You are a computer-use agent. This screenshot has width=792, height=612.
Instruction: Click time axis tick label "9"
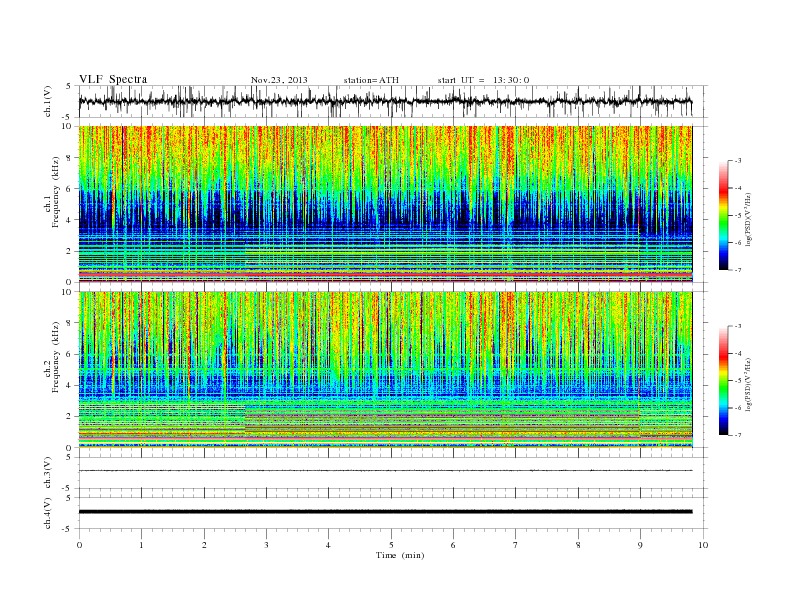pyautogui.click(x=640, y=545)
